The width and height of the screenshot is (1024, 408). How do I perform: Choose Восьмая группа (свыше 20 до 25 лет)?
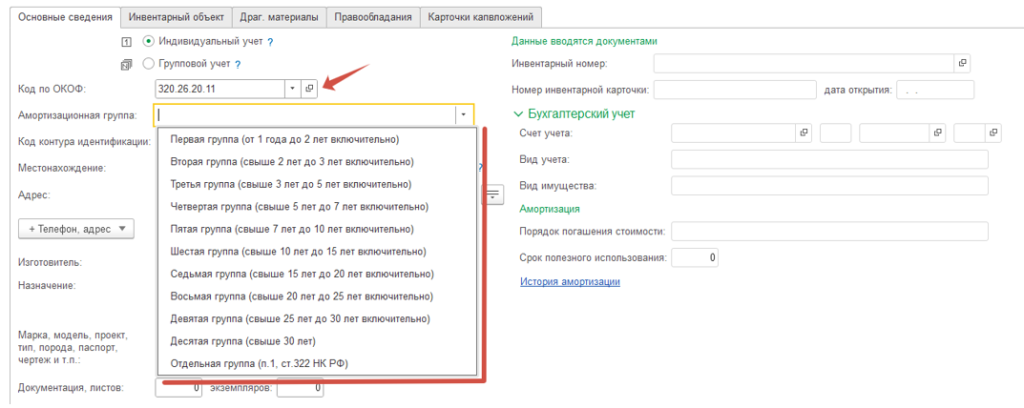pyautogui.click(x=317, y=296)
